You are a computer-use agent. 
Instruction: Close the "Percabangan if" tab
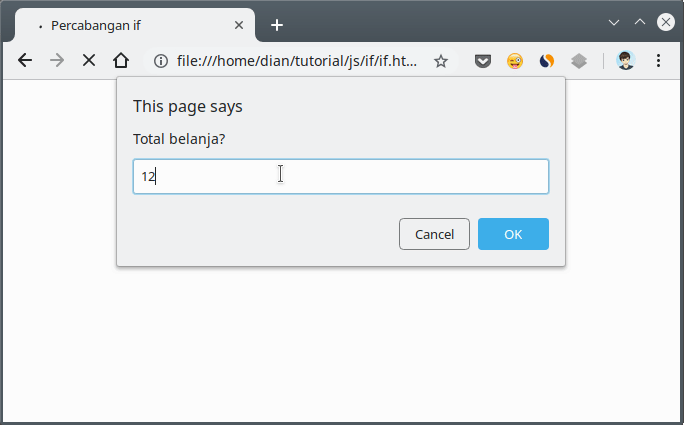click(239, 25)
